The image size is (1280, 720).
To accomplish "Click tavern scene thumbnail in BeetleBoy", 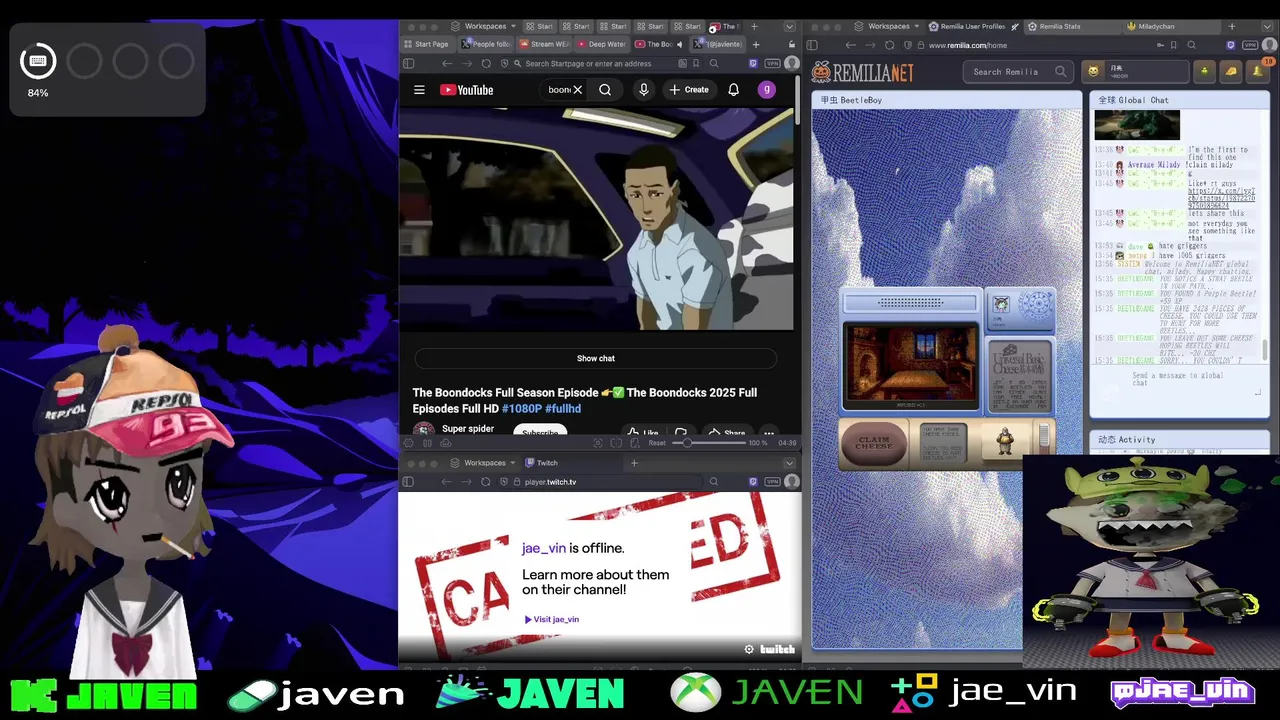I will tap(911, 366).
